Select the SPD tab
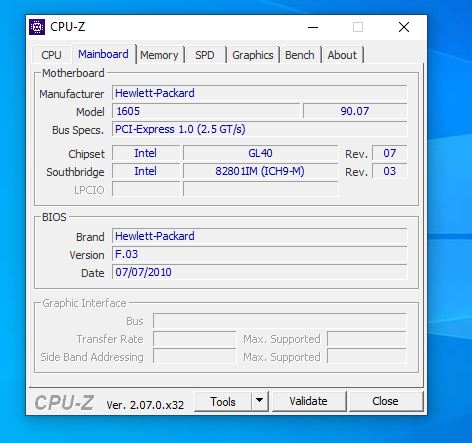This screenshot has height=443, width=472. 205,55
